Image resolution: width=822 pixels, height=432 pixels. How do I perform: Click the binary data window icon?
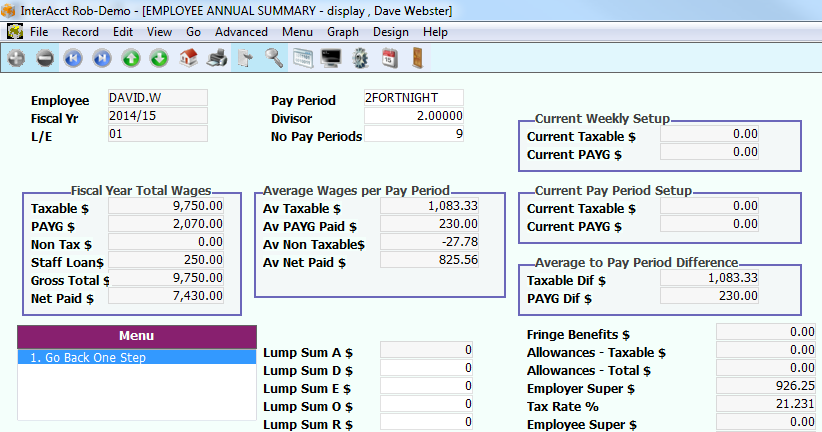point(302,58)
